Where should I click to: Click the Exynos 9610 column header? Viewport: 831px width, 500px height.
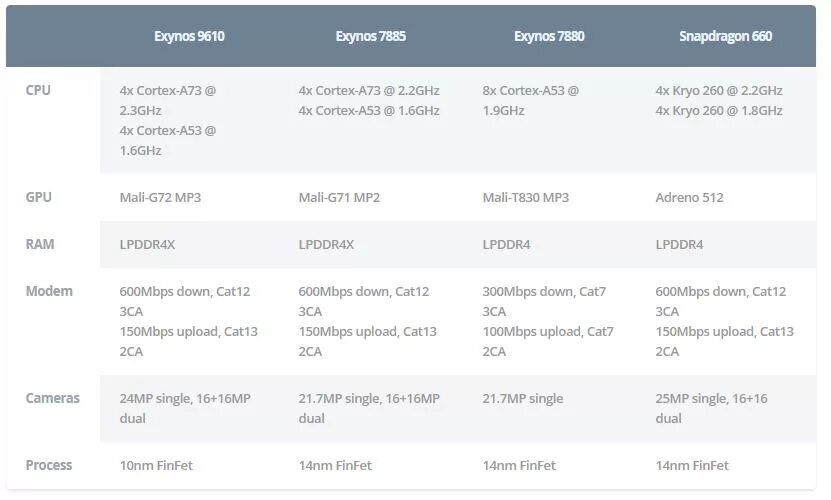pyautogui.click(x=189, y=37)
